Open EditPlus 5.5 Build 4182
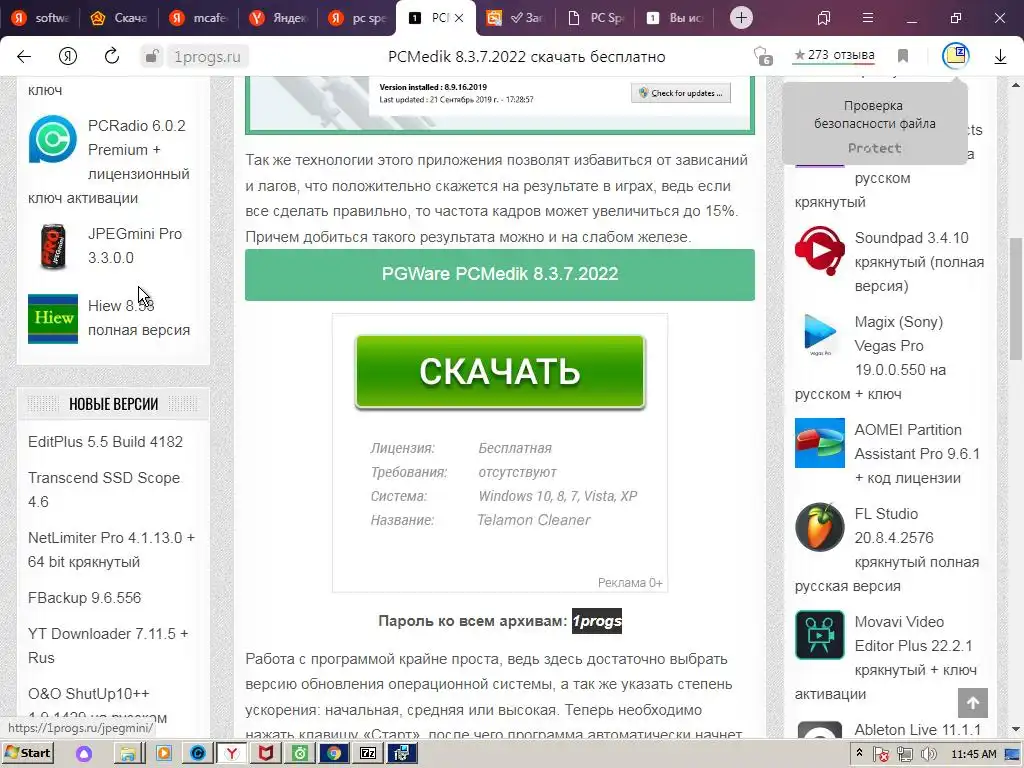The width and height of the screenshot is (1024, 768). 105,441
